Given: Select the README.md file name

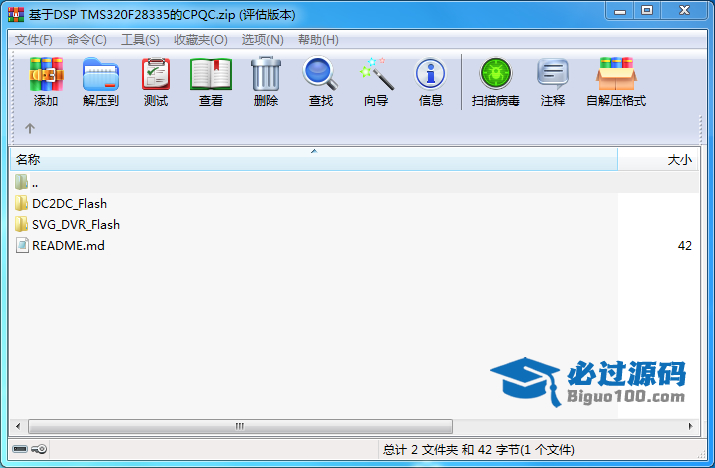Looking at the screenshot, I should 68,245.
